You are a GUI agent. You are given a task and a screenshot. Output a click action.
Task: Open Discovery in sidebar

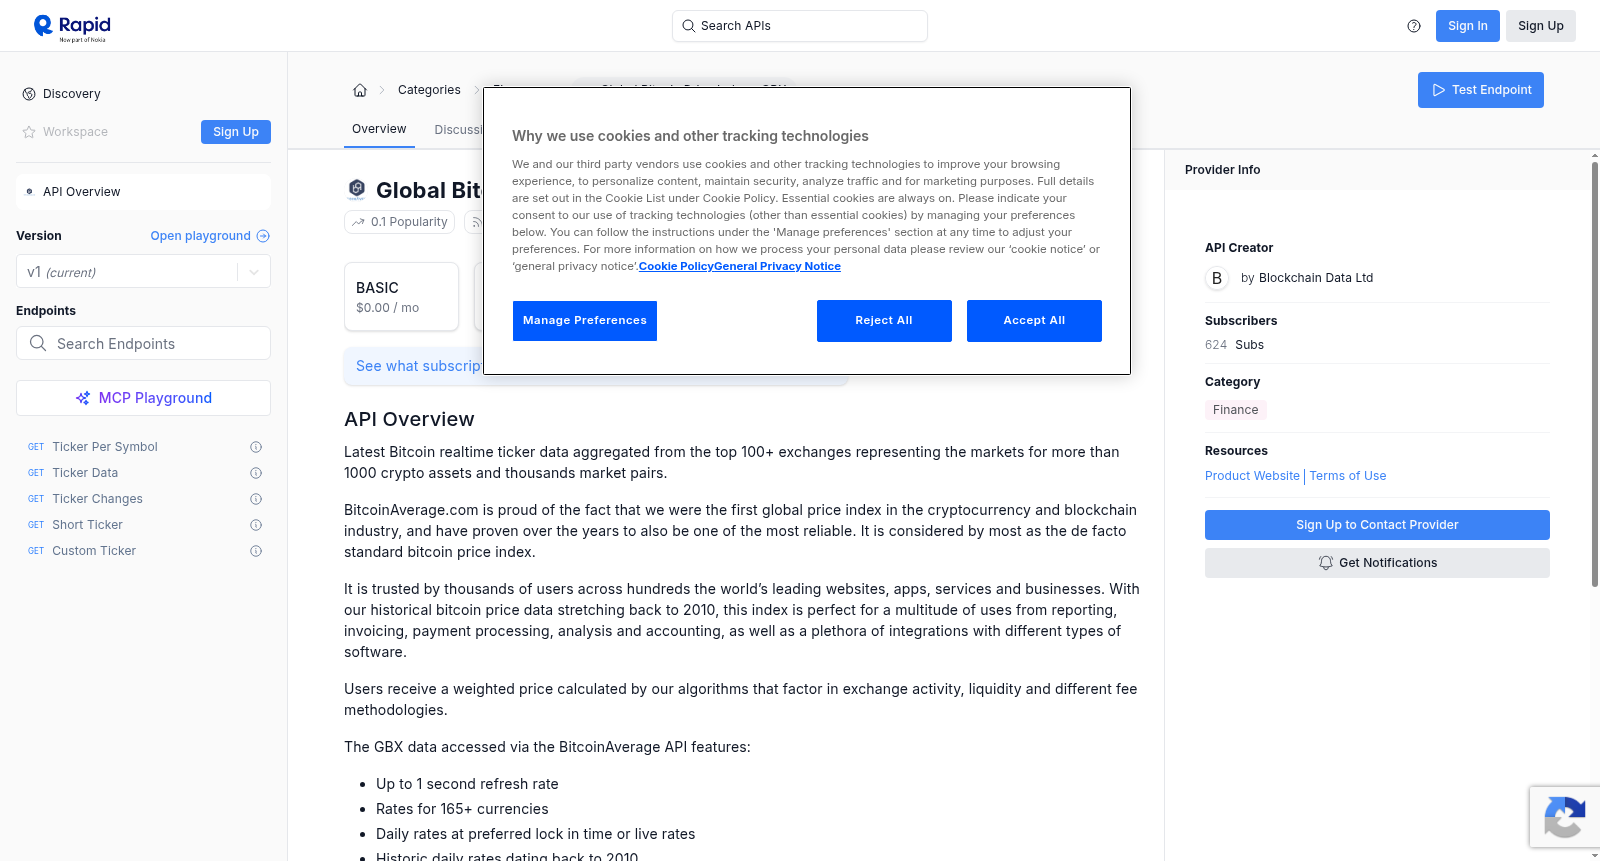point(71,94)
